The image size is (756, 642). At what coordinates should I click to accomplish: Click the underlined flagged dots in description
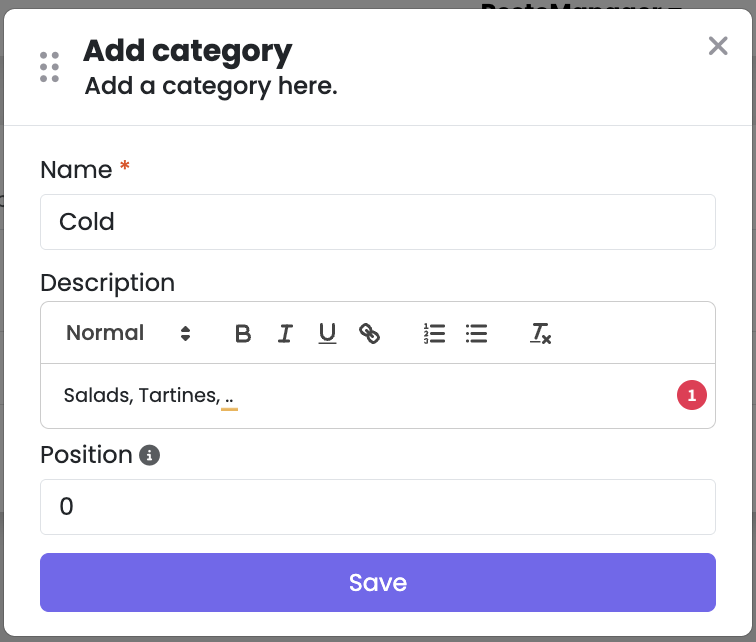230,400
